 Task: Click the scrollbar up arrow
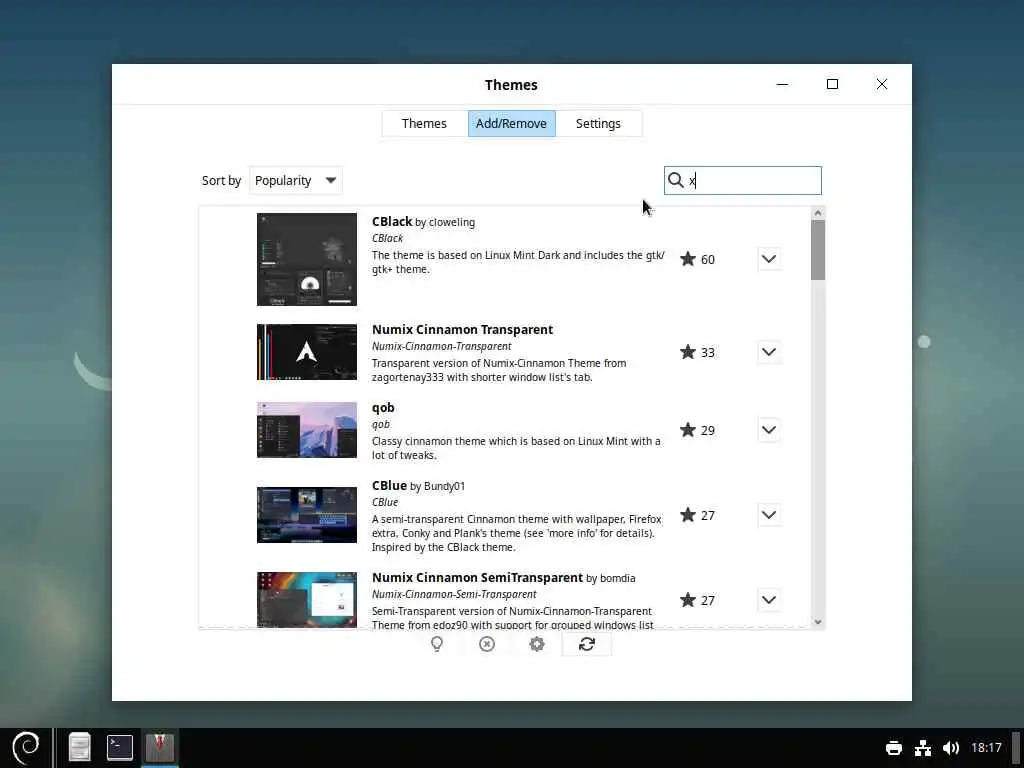click(x=818, y=213)
